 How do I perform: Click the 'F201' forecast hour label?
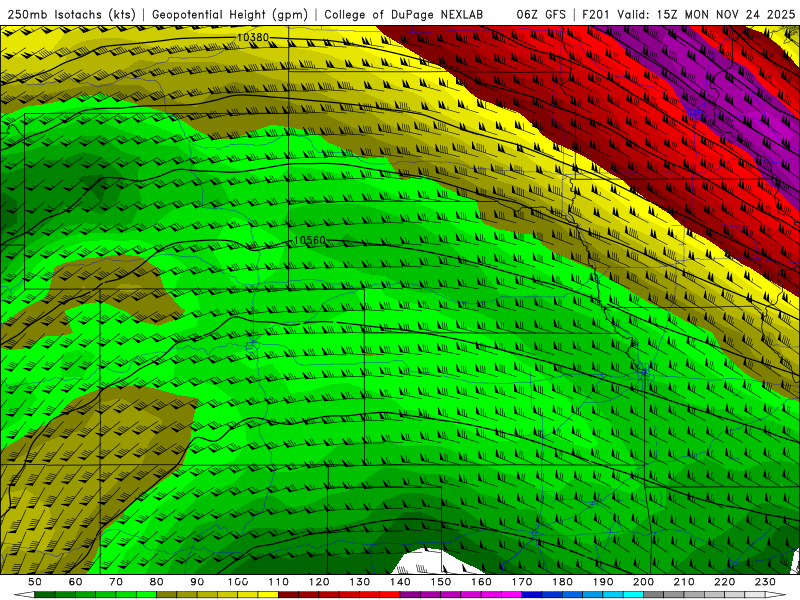(596, 14)
